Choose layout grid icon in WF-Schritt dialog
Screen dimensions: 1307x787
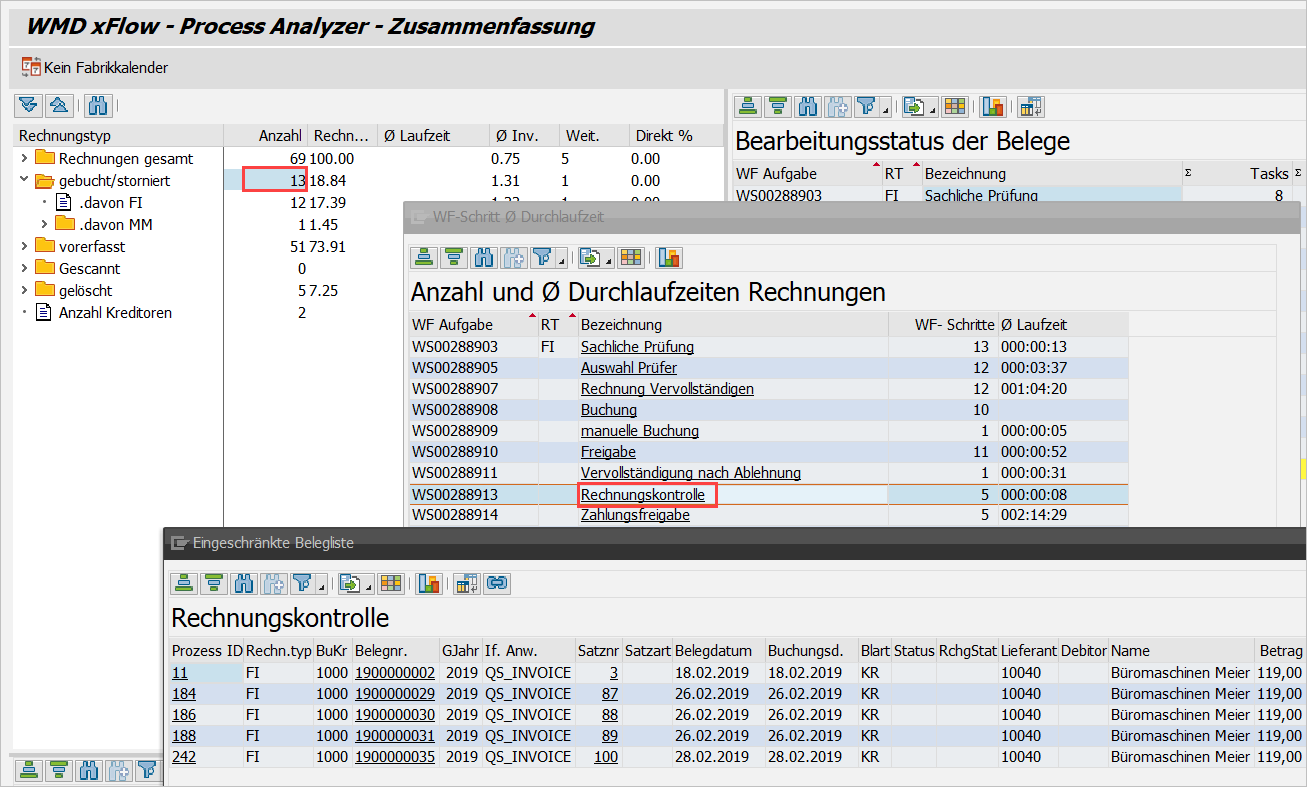[630, 257]
